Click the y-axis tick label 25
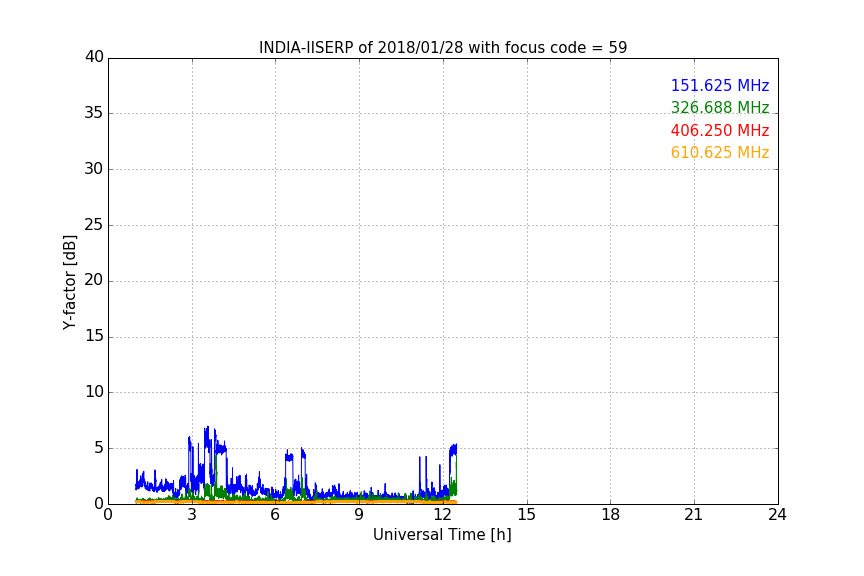The height and width of the screenshot is (576, 864). coord(94,225)
